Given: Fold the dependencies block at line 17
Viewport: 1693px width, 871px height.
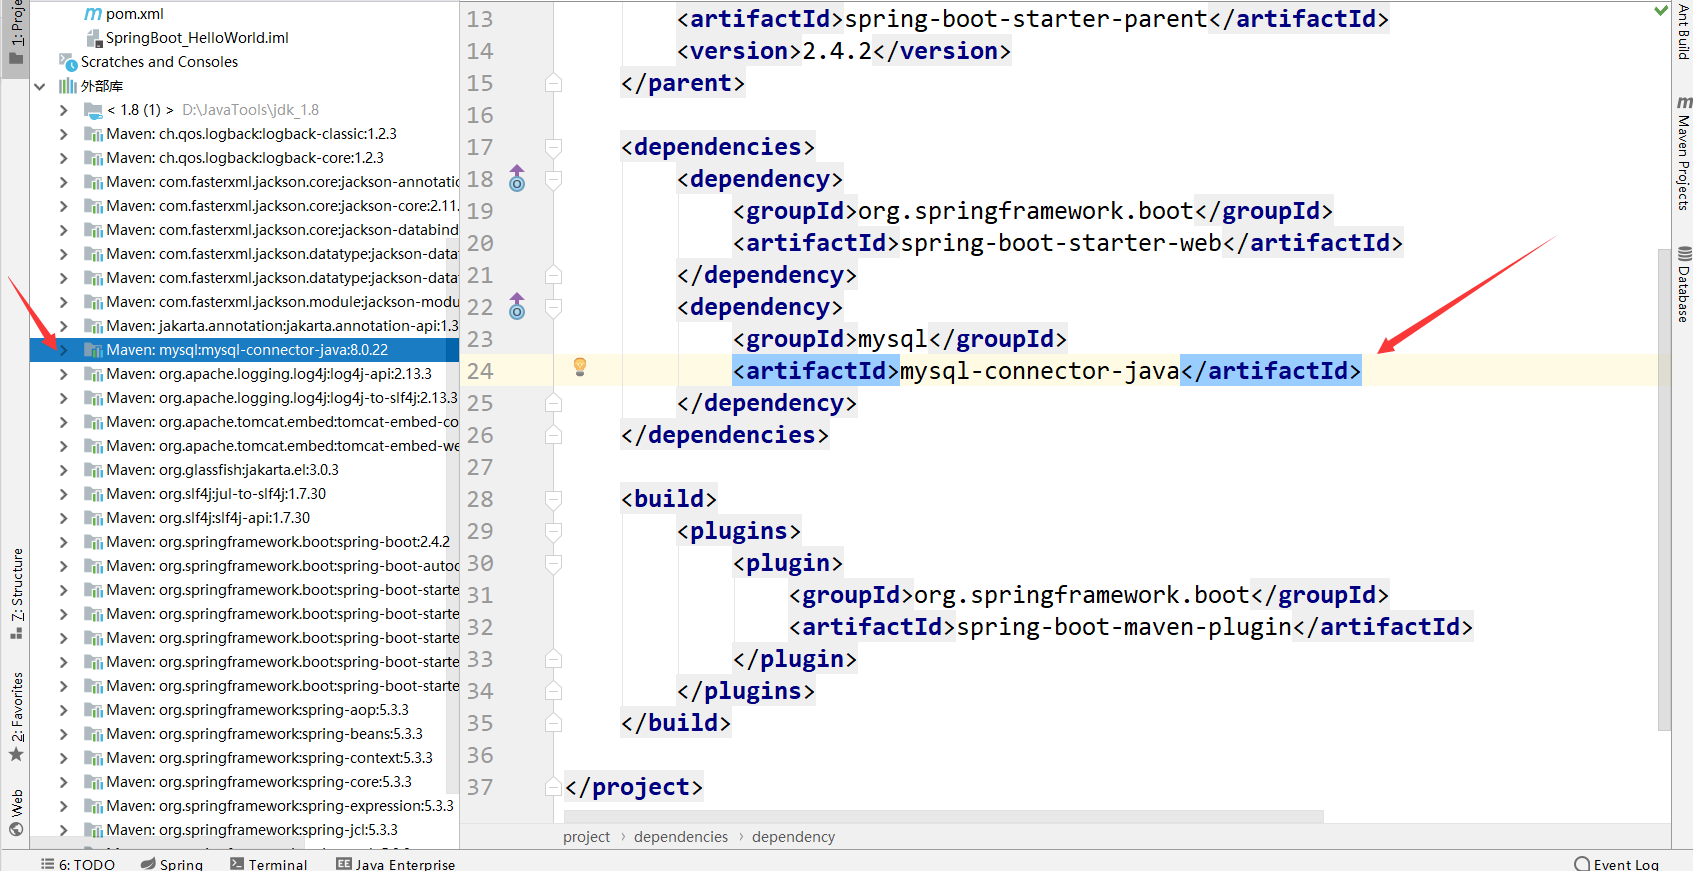Looking at the screenshot, I should 553,147.
